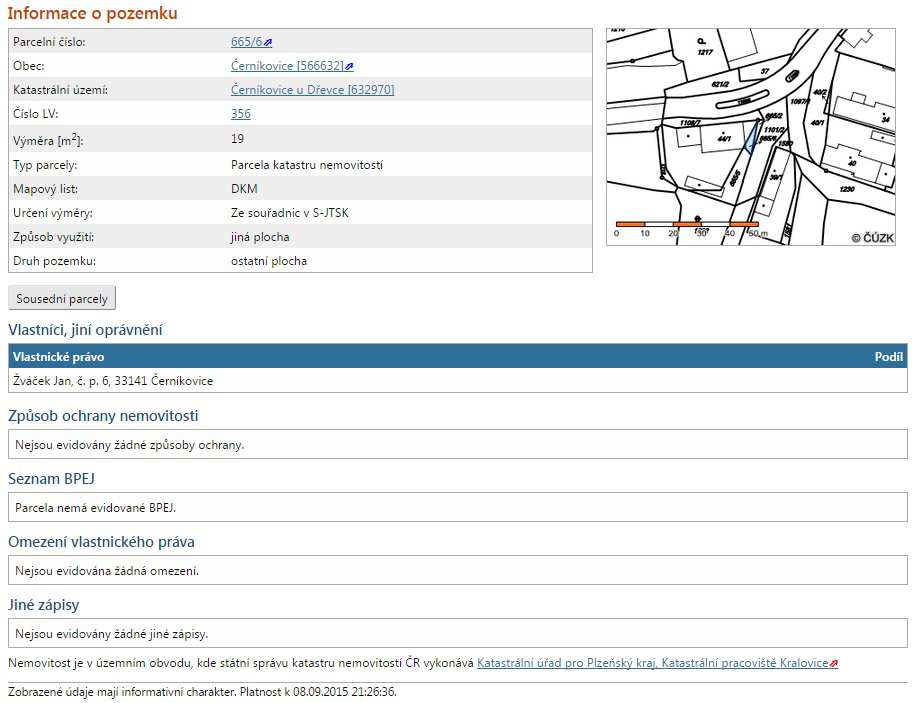
Task: Select text Nejsou evidovány žádné jiné zápisy
Action: tap(112, 634)
